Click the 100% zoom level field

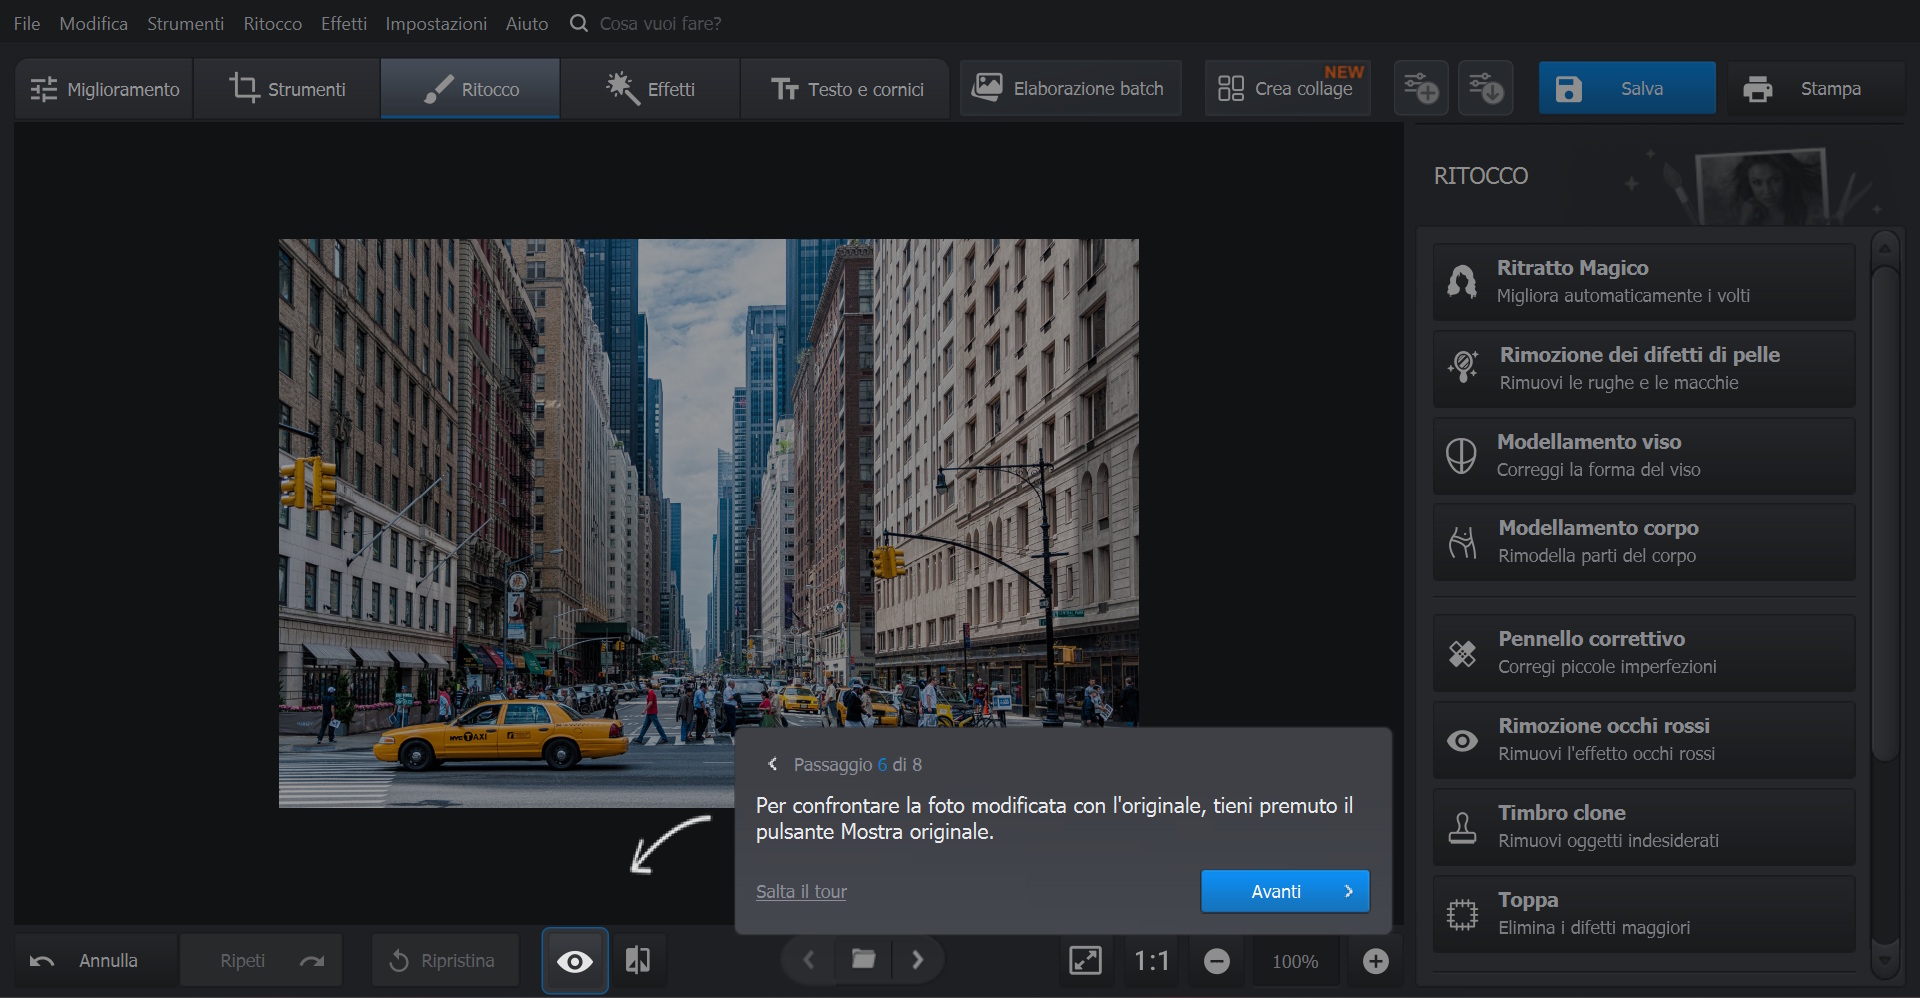tap(1295, 961)
